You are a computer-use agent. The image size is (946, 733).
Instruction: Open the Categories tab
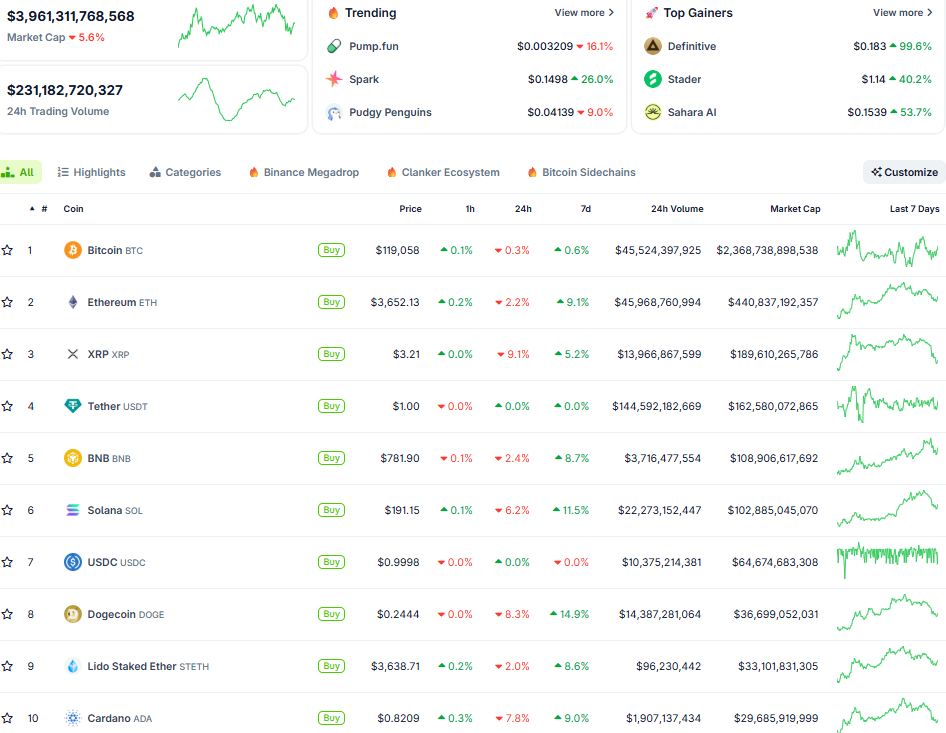[185, 173]
